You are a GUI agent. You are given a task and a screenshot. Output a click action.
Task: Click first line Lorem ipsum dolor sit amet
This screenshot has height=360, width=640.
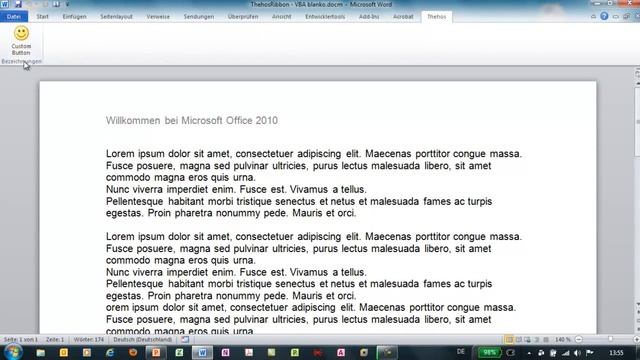click(314, 154)
